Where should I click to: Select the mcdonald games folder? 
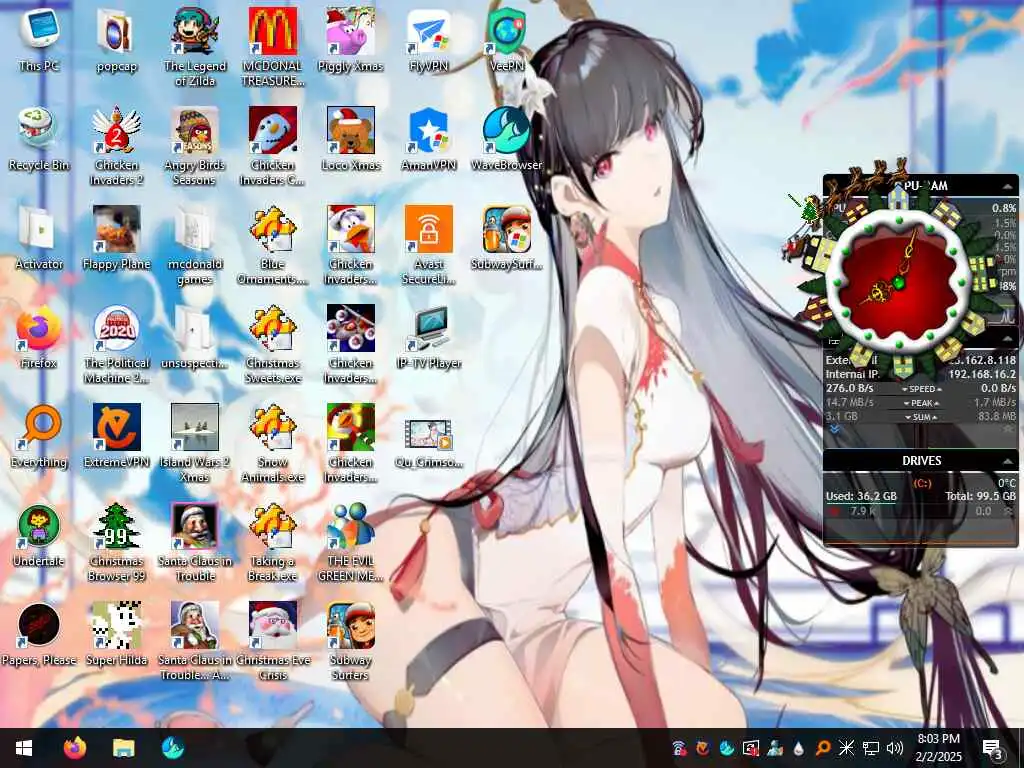(x=195, y=246)
